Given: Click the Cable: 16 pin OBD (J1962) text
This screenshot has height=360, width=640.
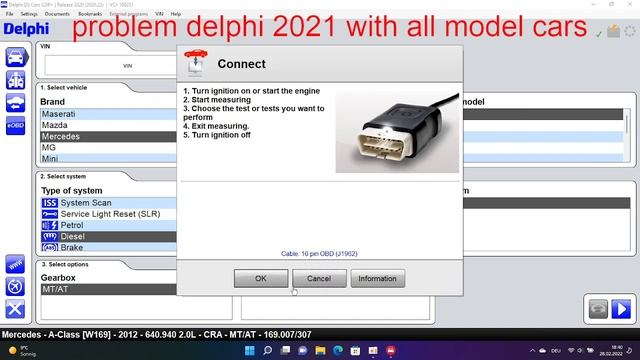Looking at the screenshot, I should [319, 253].
